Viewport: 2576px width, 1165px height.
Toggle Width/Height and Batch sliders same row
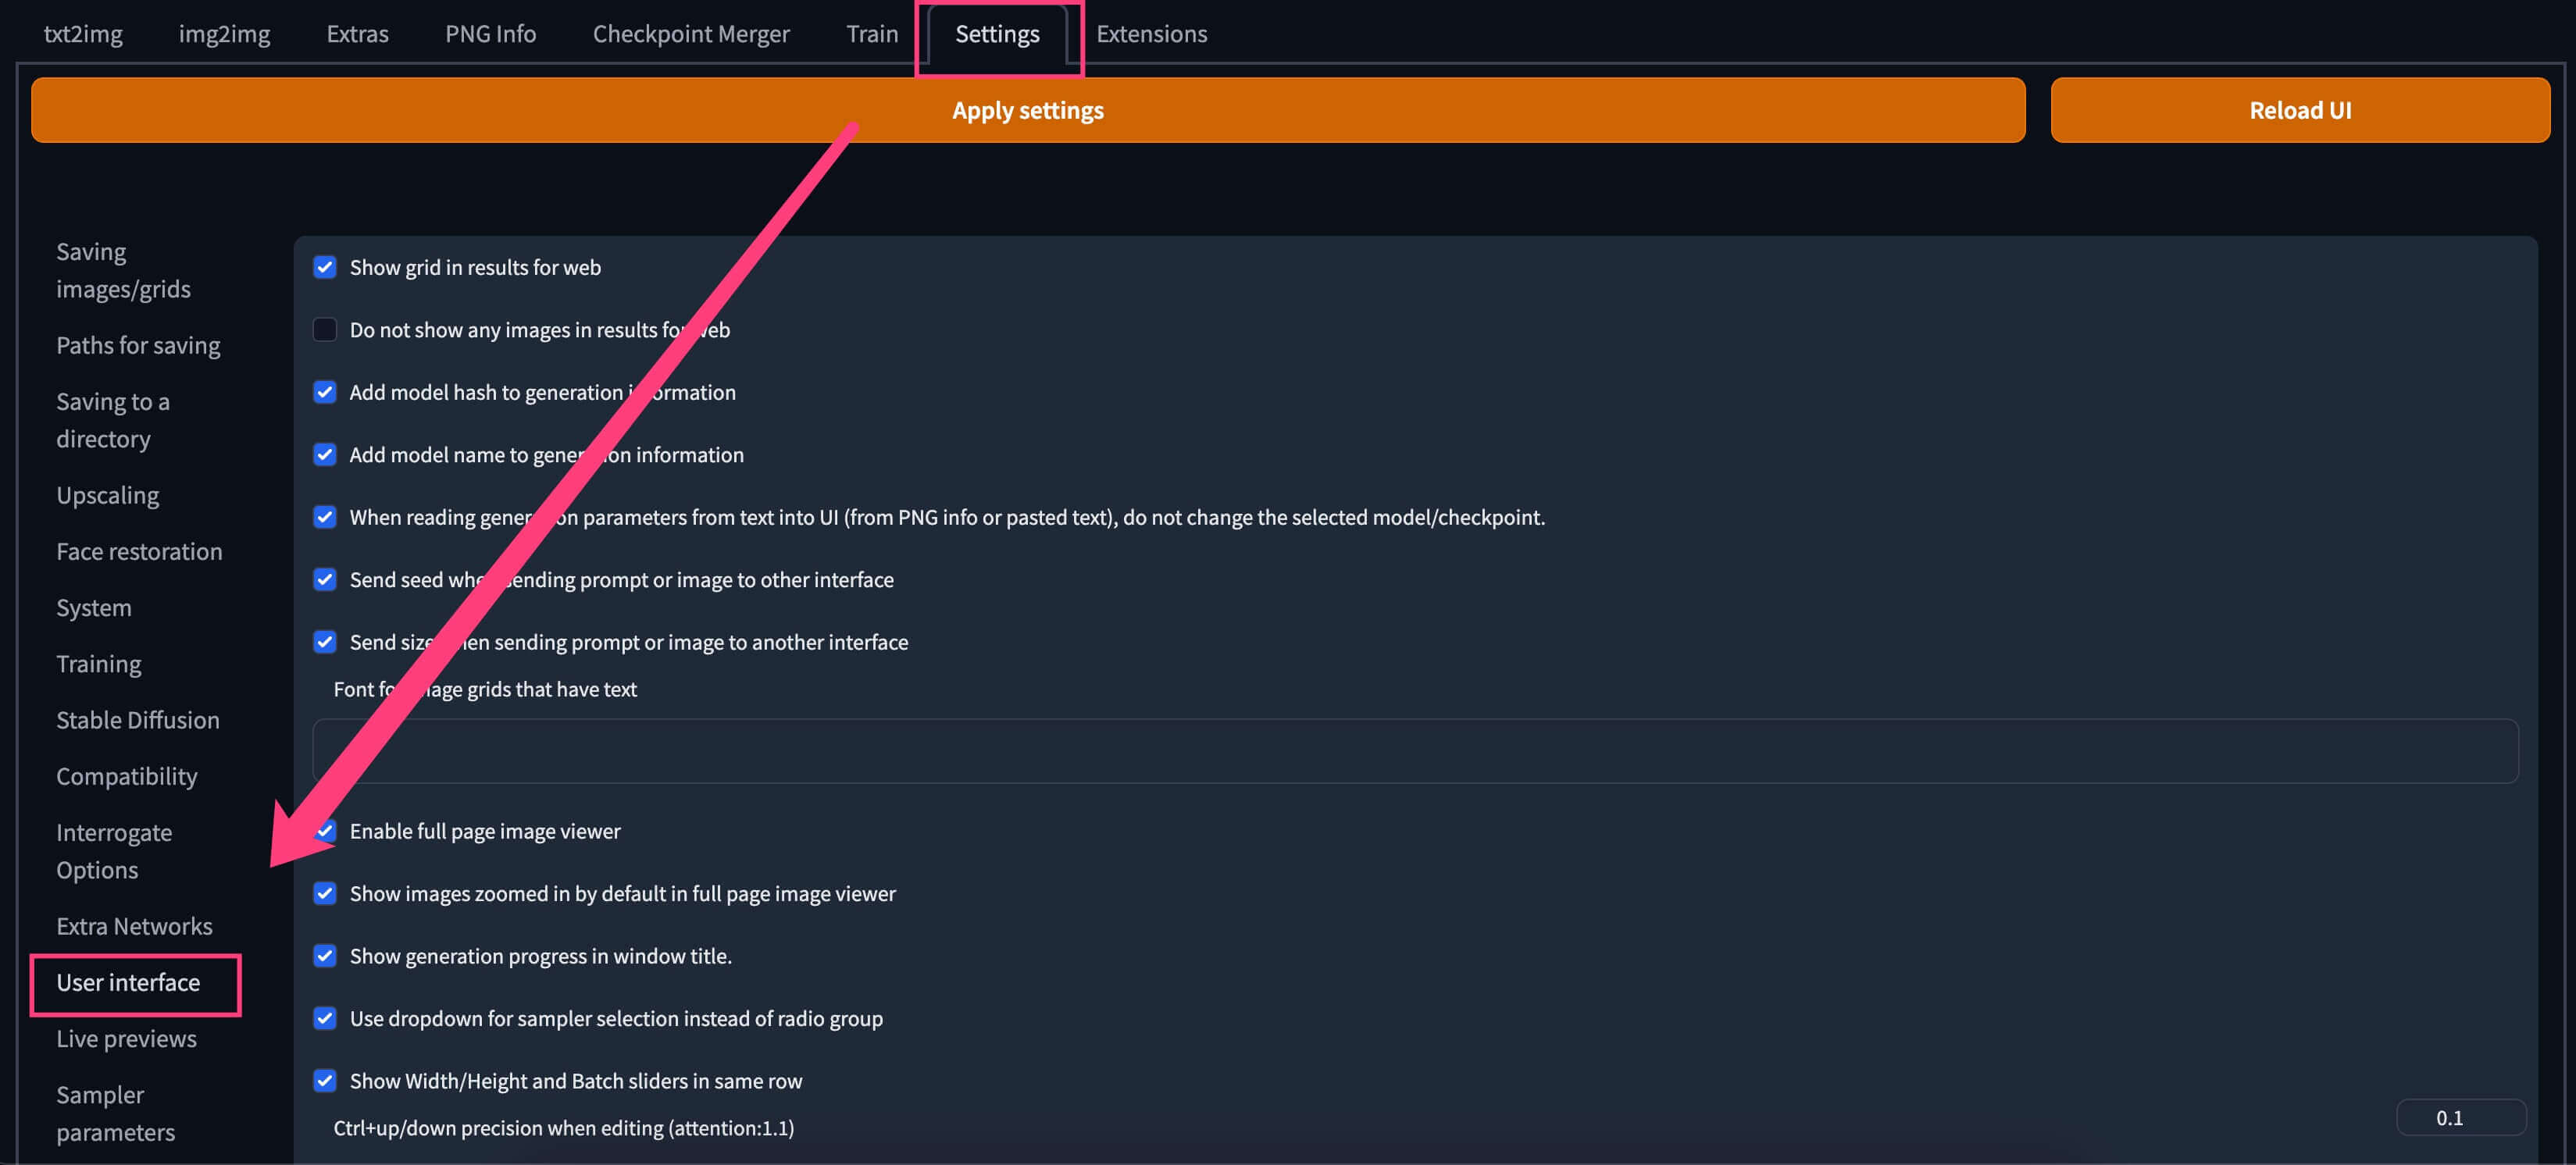click(324, 1081)
